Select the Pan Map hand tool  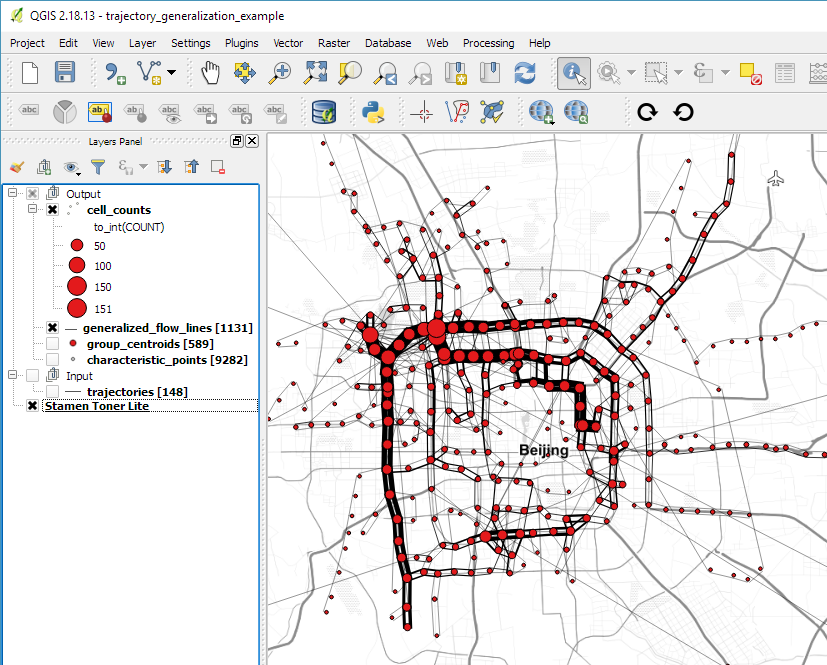tap(210, 72)
